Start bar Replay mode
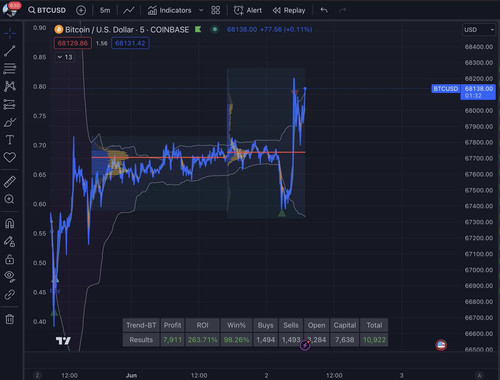This screenshot has width=500, height=380. point(289,10)
